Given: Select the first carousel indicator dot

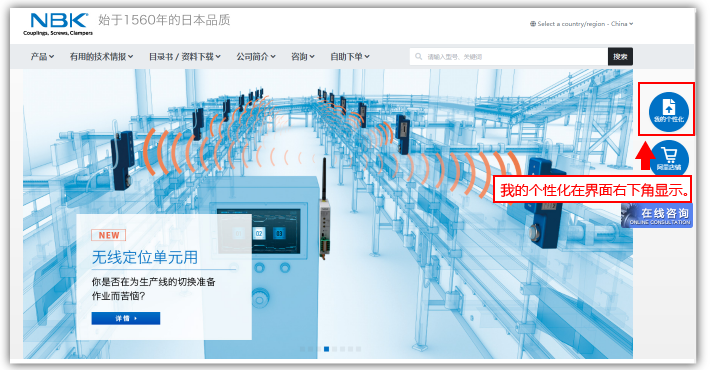Looking at the screenshot, I should (302, 349).
